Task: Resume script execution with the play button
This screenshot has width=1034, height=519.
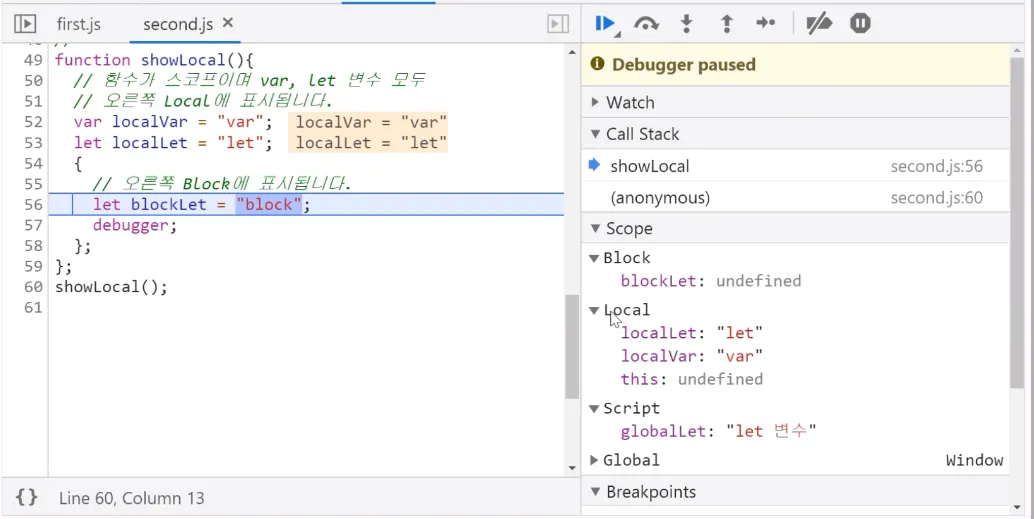Action: coord(605,24)
